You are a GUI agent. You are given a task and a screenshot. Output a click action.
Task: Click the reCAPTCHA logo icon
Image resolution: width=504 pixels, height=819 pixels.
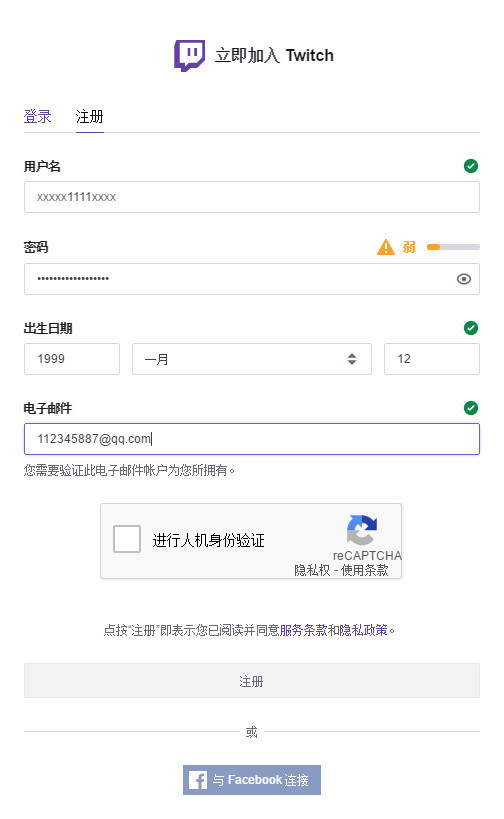pyautogui.click(x=362, y=530)
